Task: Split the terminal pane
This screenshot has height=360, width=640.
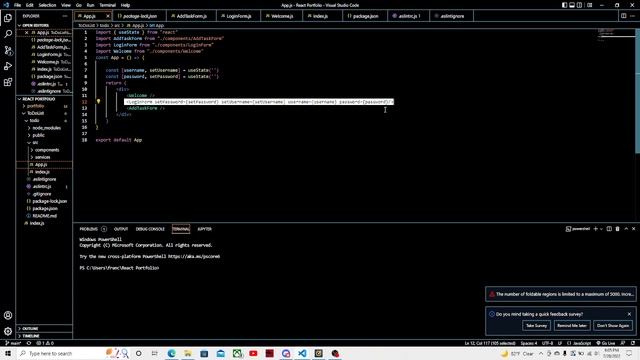Action: (609, 229)
